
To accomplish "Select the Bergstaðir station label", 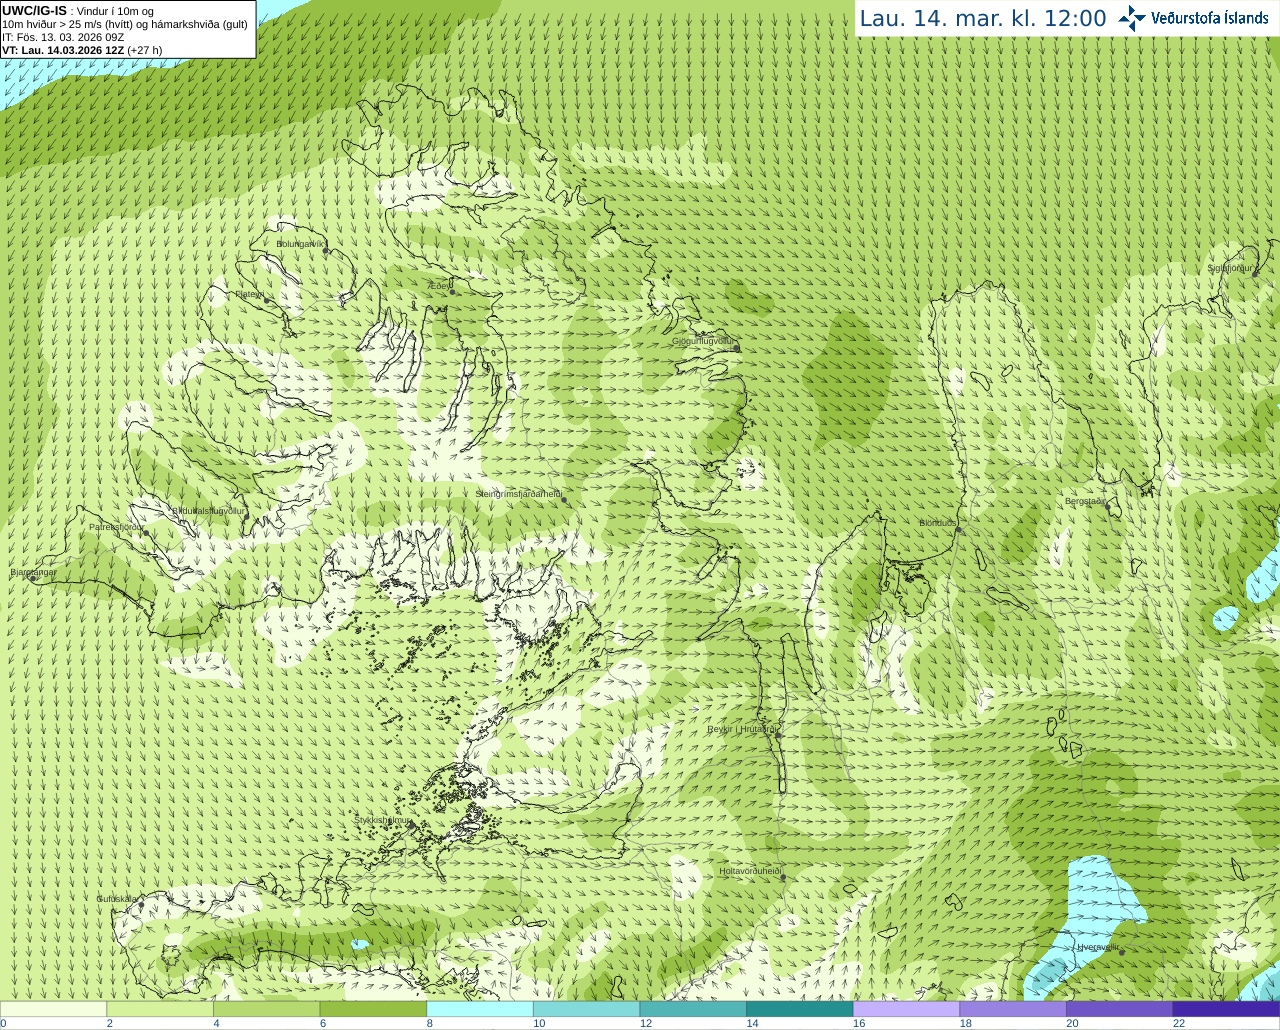I will 1084,501.
